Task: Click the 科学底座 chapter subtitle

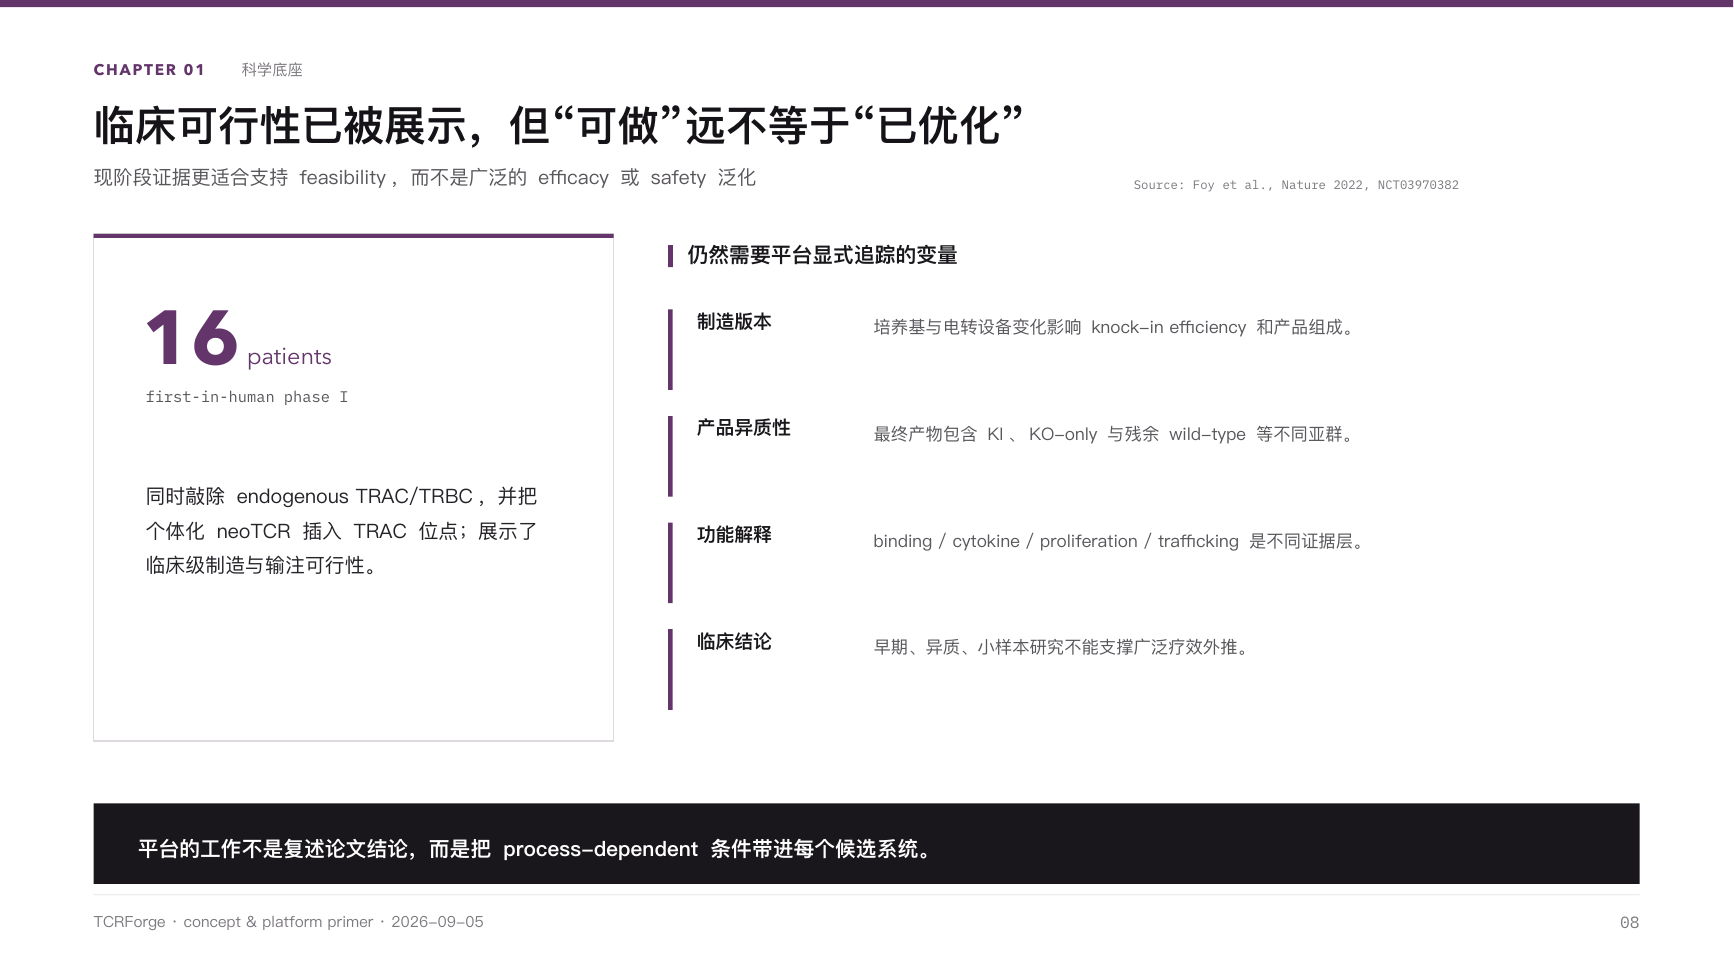Action: (272, 70)
